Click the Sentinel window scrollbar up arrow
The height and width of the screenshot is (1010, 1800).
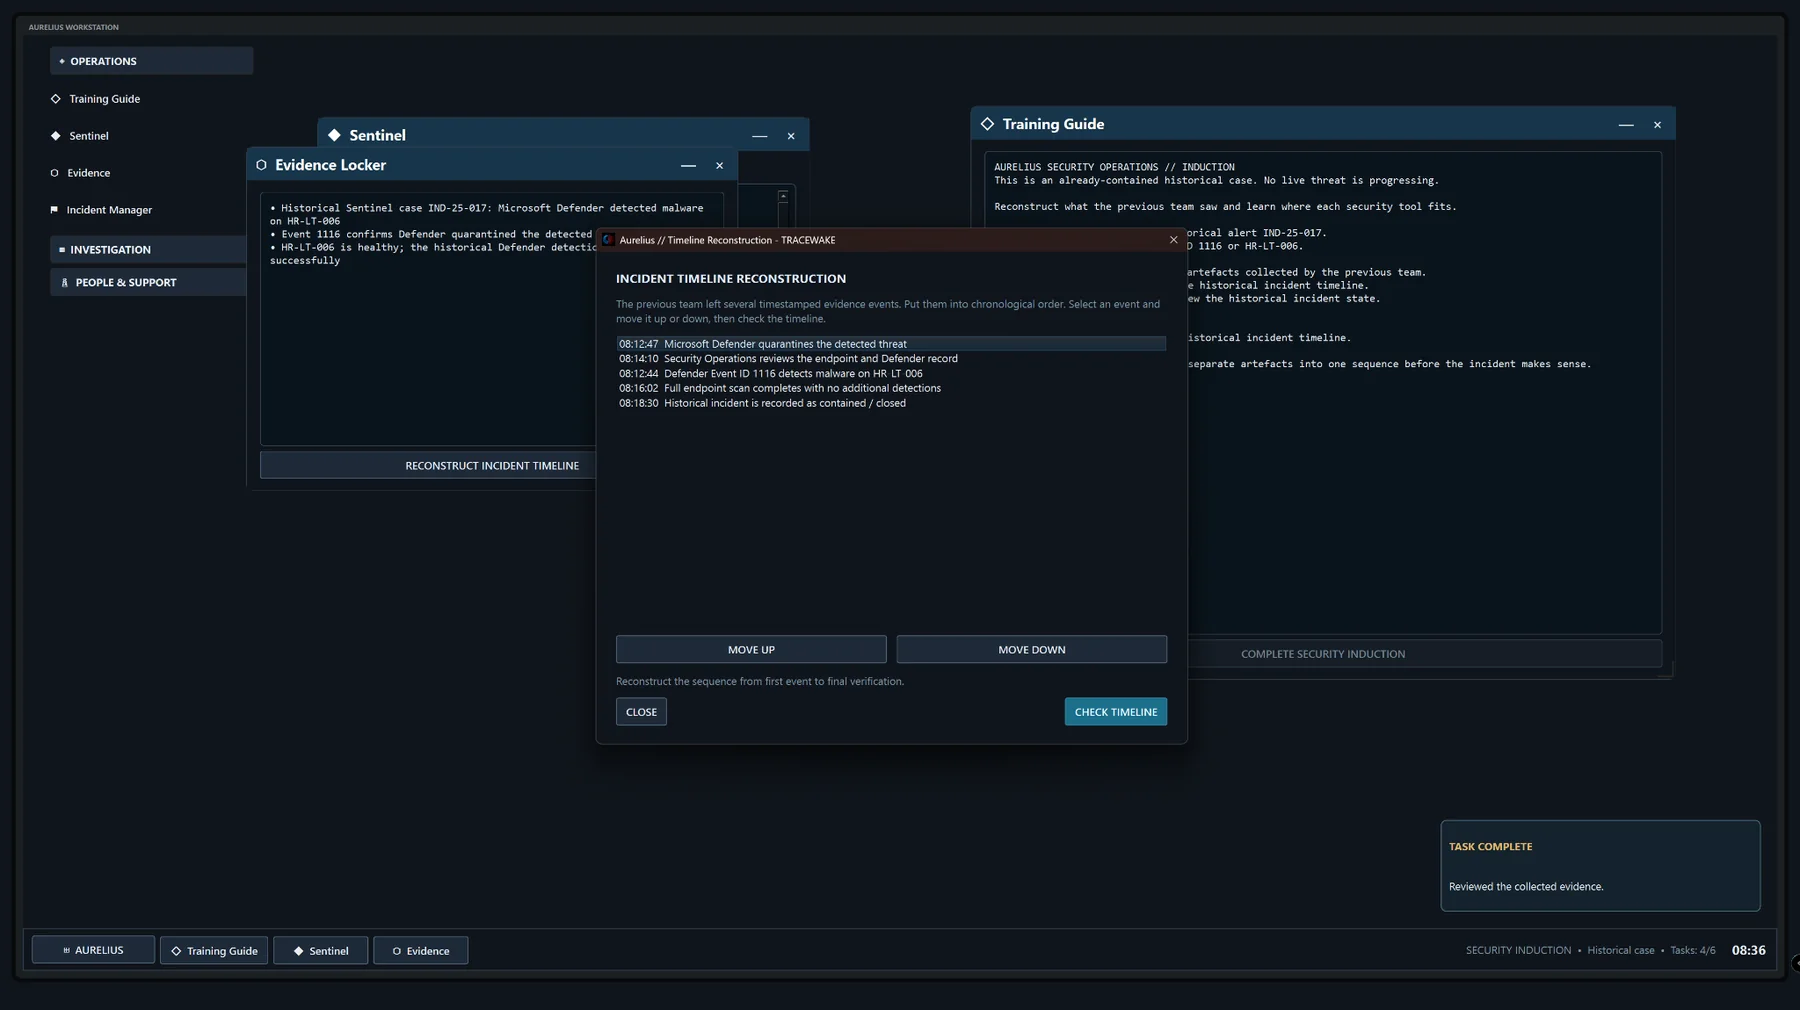click(x=783, y=196)
